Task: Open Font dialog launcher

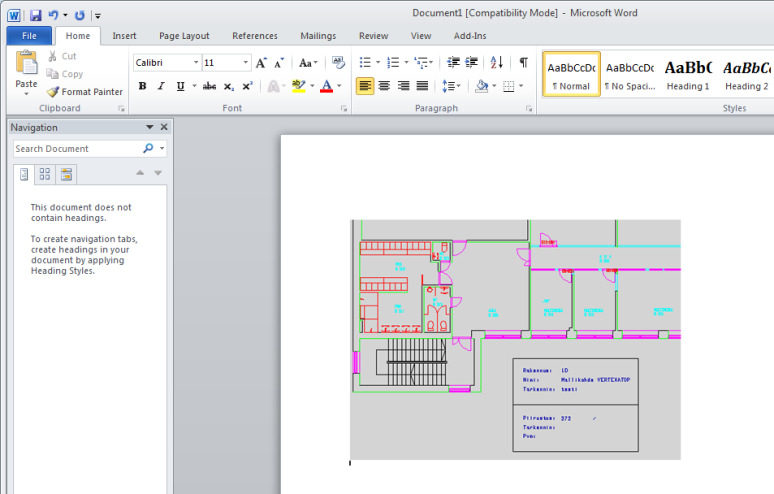Action: [x=344, y=109]
